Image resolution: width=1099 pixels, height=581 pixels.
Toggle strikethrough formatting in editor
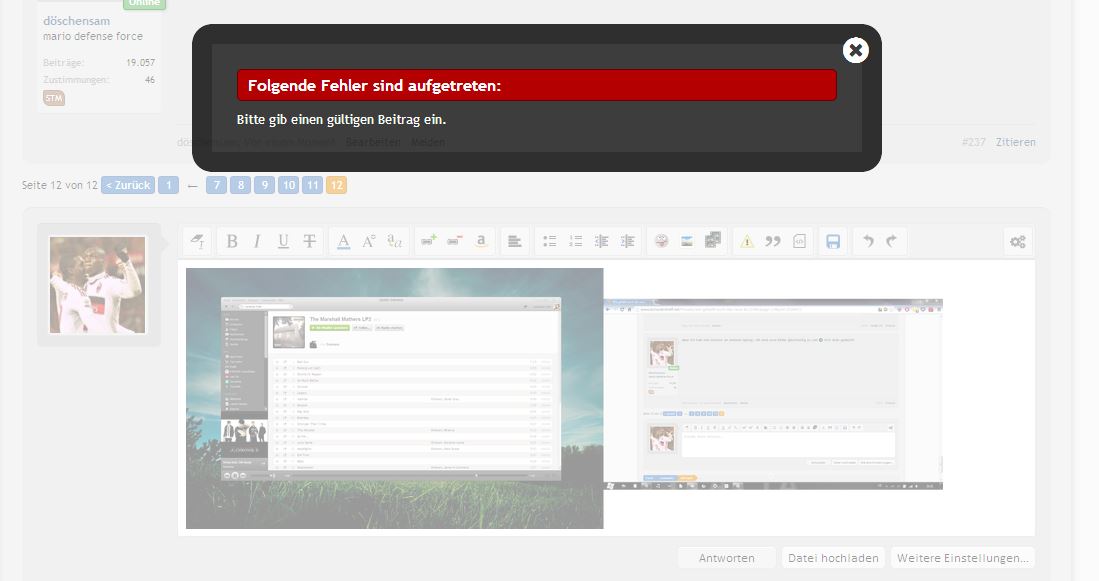coord(309,241)
